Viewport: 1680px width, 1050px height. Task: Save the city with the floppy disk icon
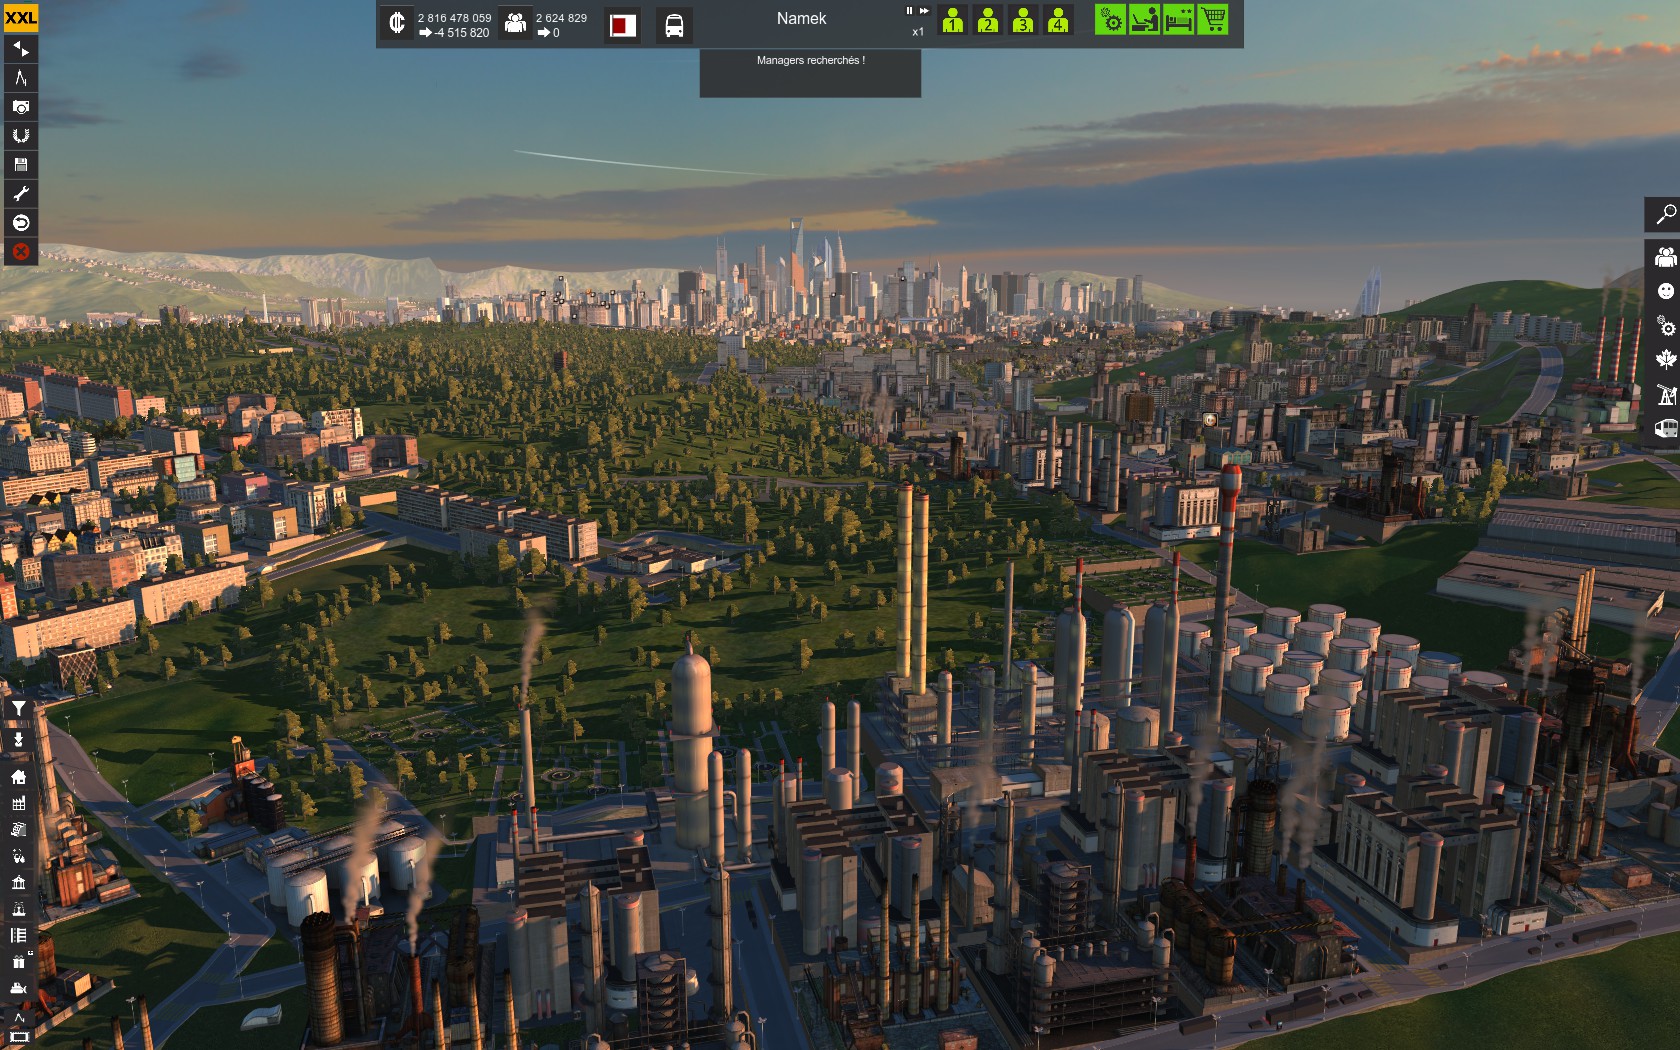20,165
